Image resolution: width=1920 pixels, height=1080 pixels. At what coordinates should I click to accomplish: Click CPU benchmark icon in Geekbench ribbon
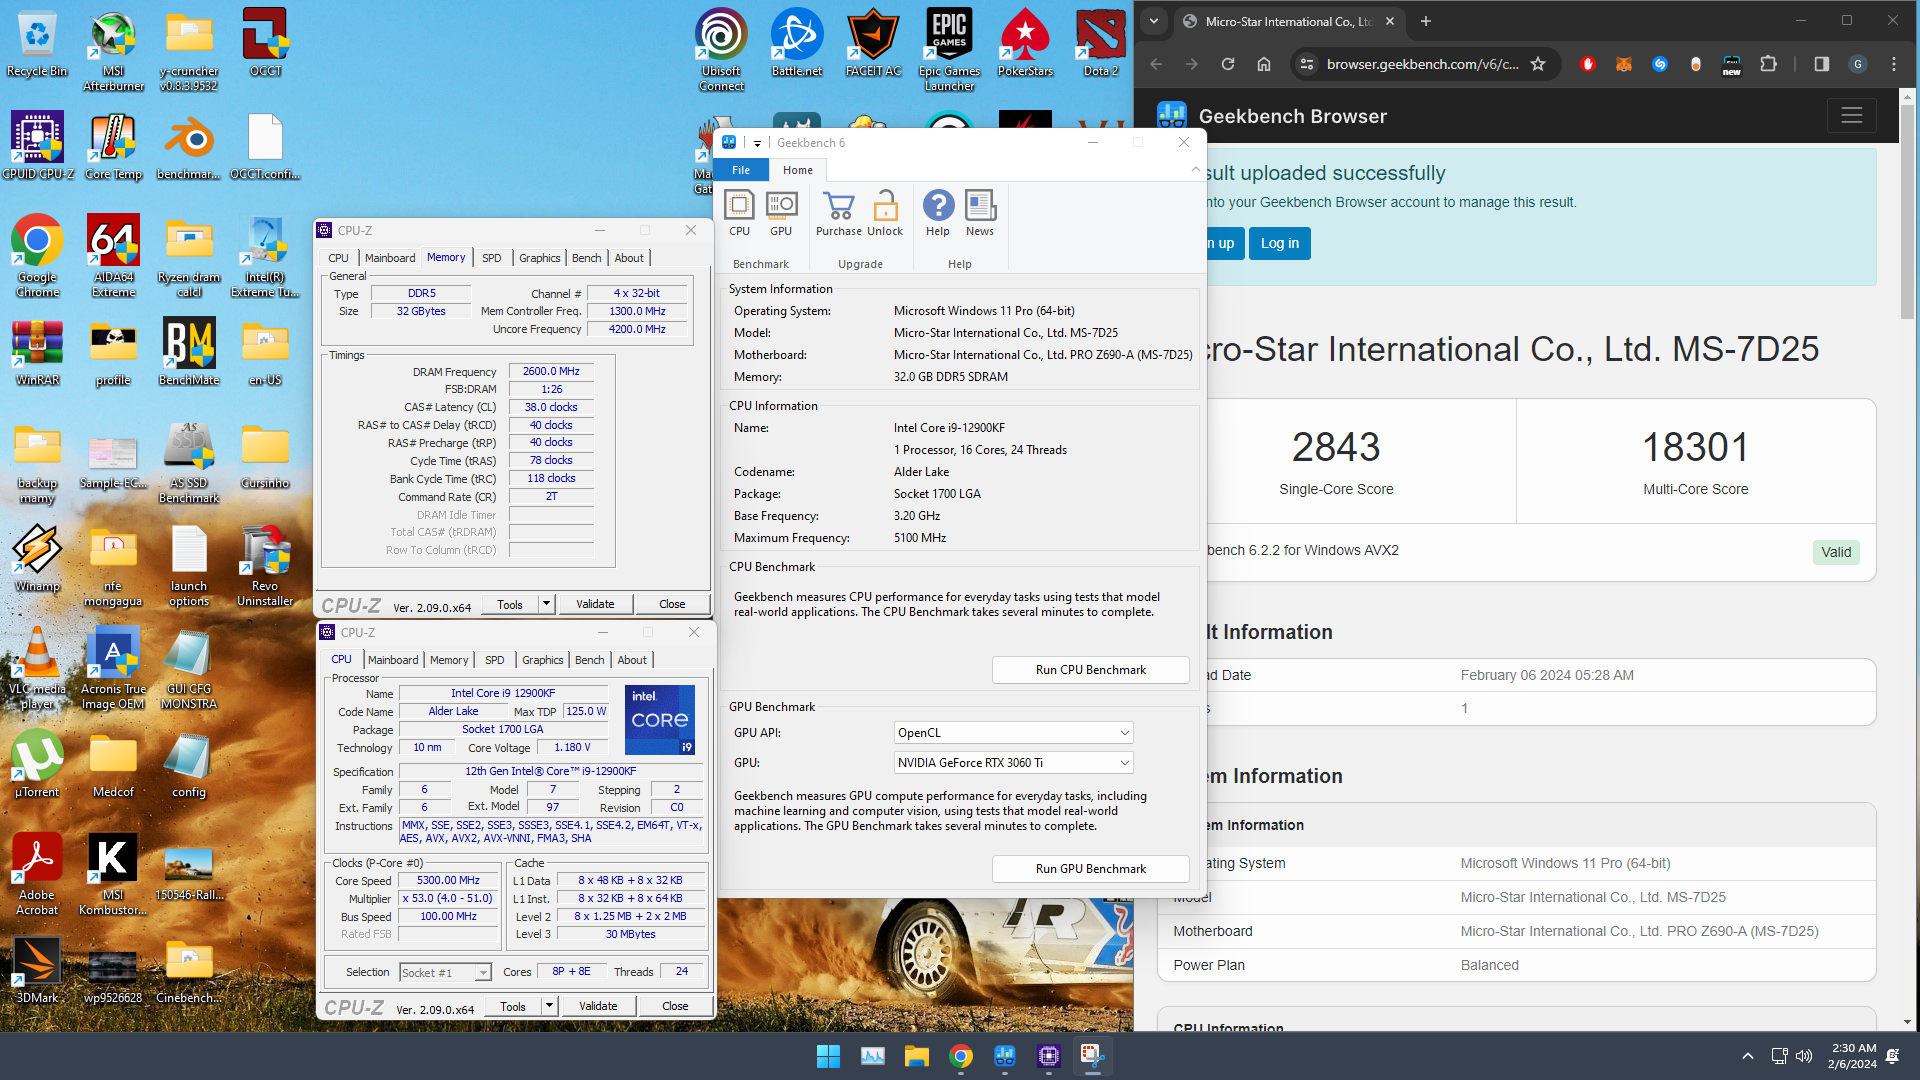click(x=739, y=214)
